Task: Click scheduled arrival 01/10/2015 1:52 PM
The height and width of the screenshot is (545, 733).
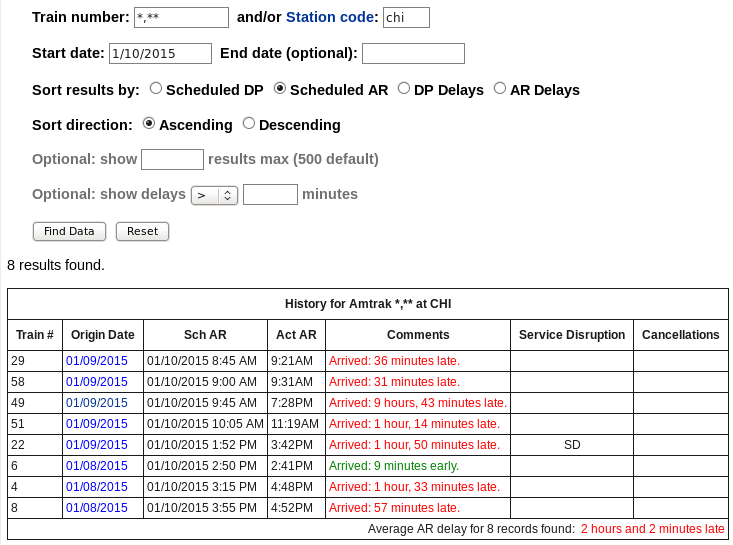Action: [x=202, y=445]
